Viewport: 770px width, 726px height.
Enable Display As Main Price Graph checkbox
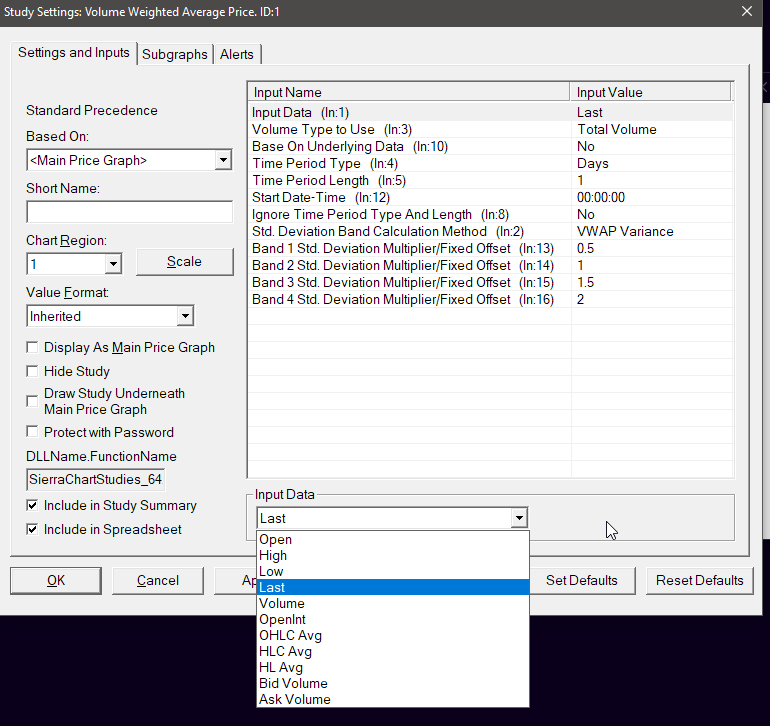[33, 348]
